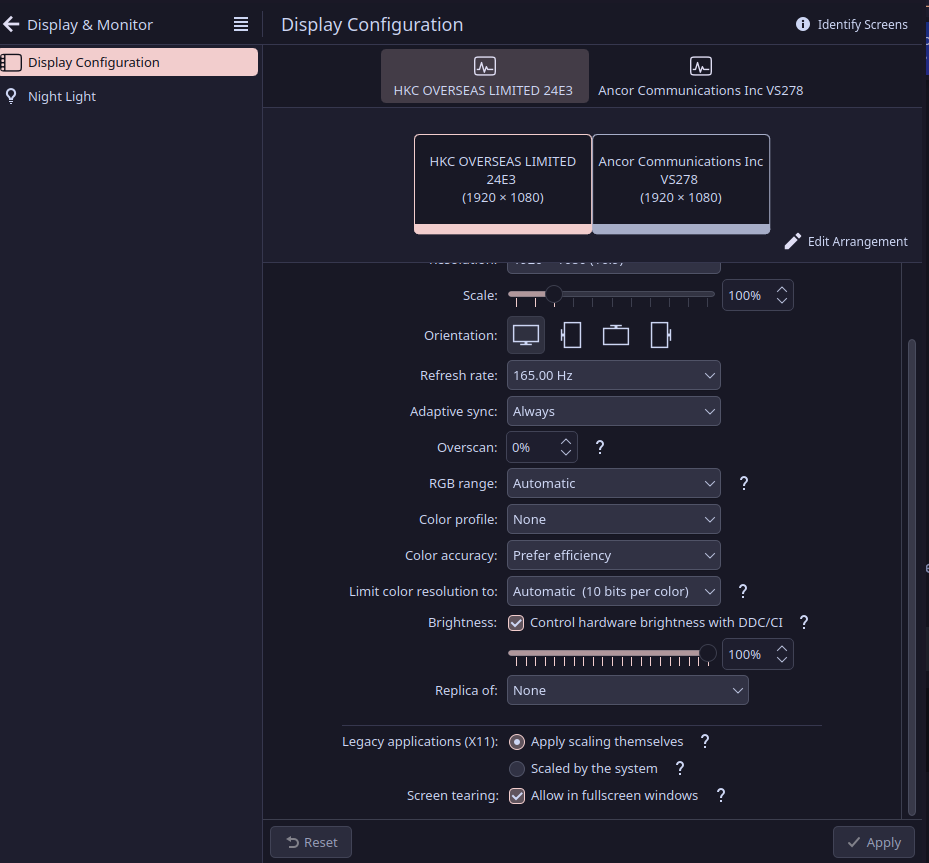929x863 pixels.
Task: Open Display Configuration in sidebar
Action: [129, 62]
